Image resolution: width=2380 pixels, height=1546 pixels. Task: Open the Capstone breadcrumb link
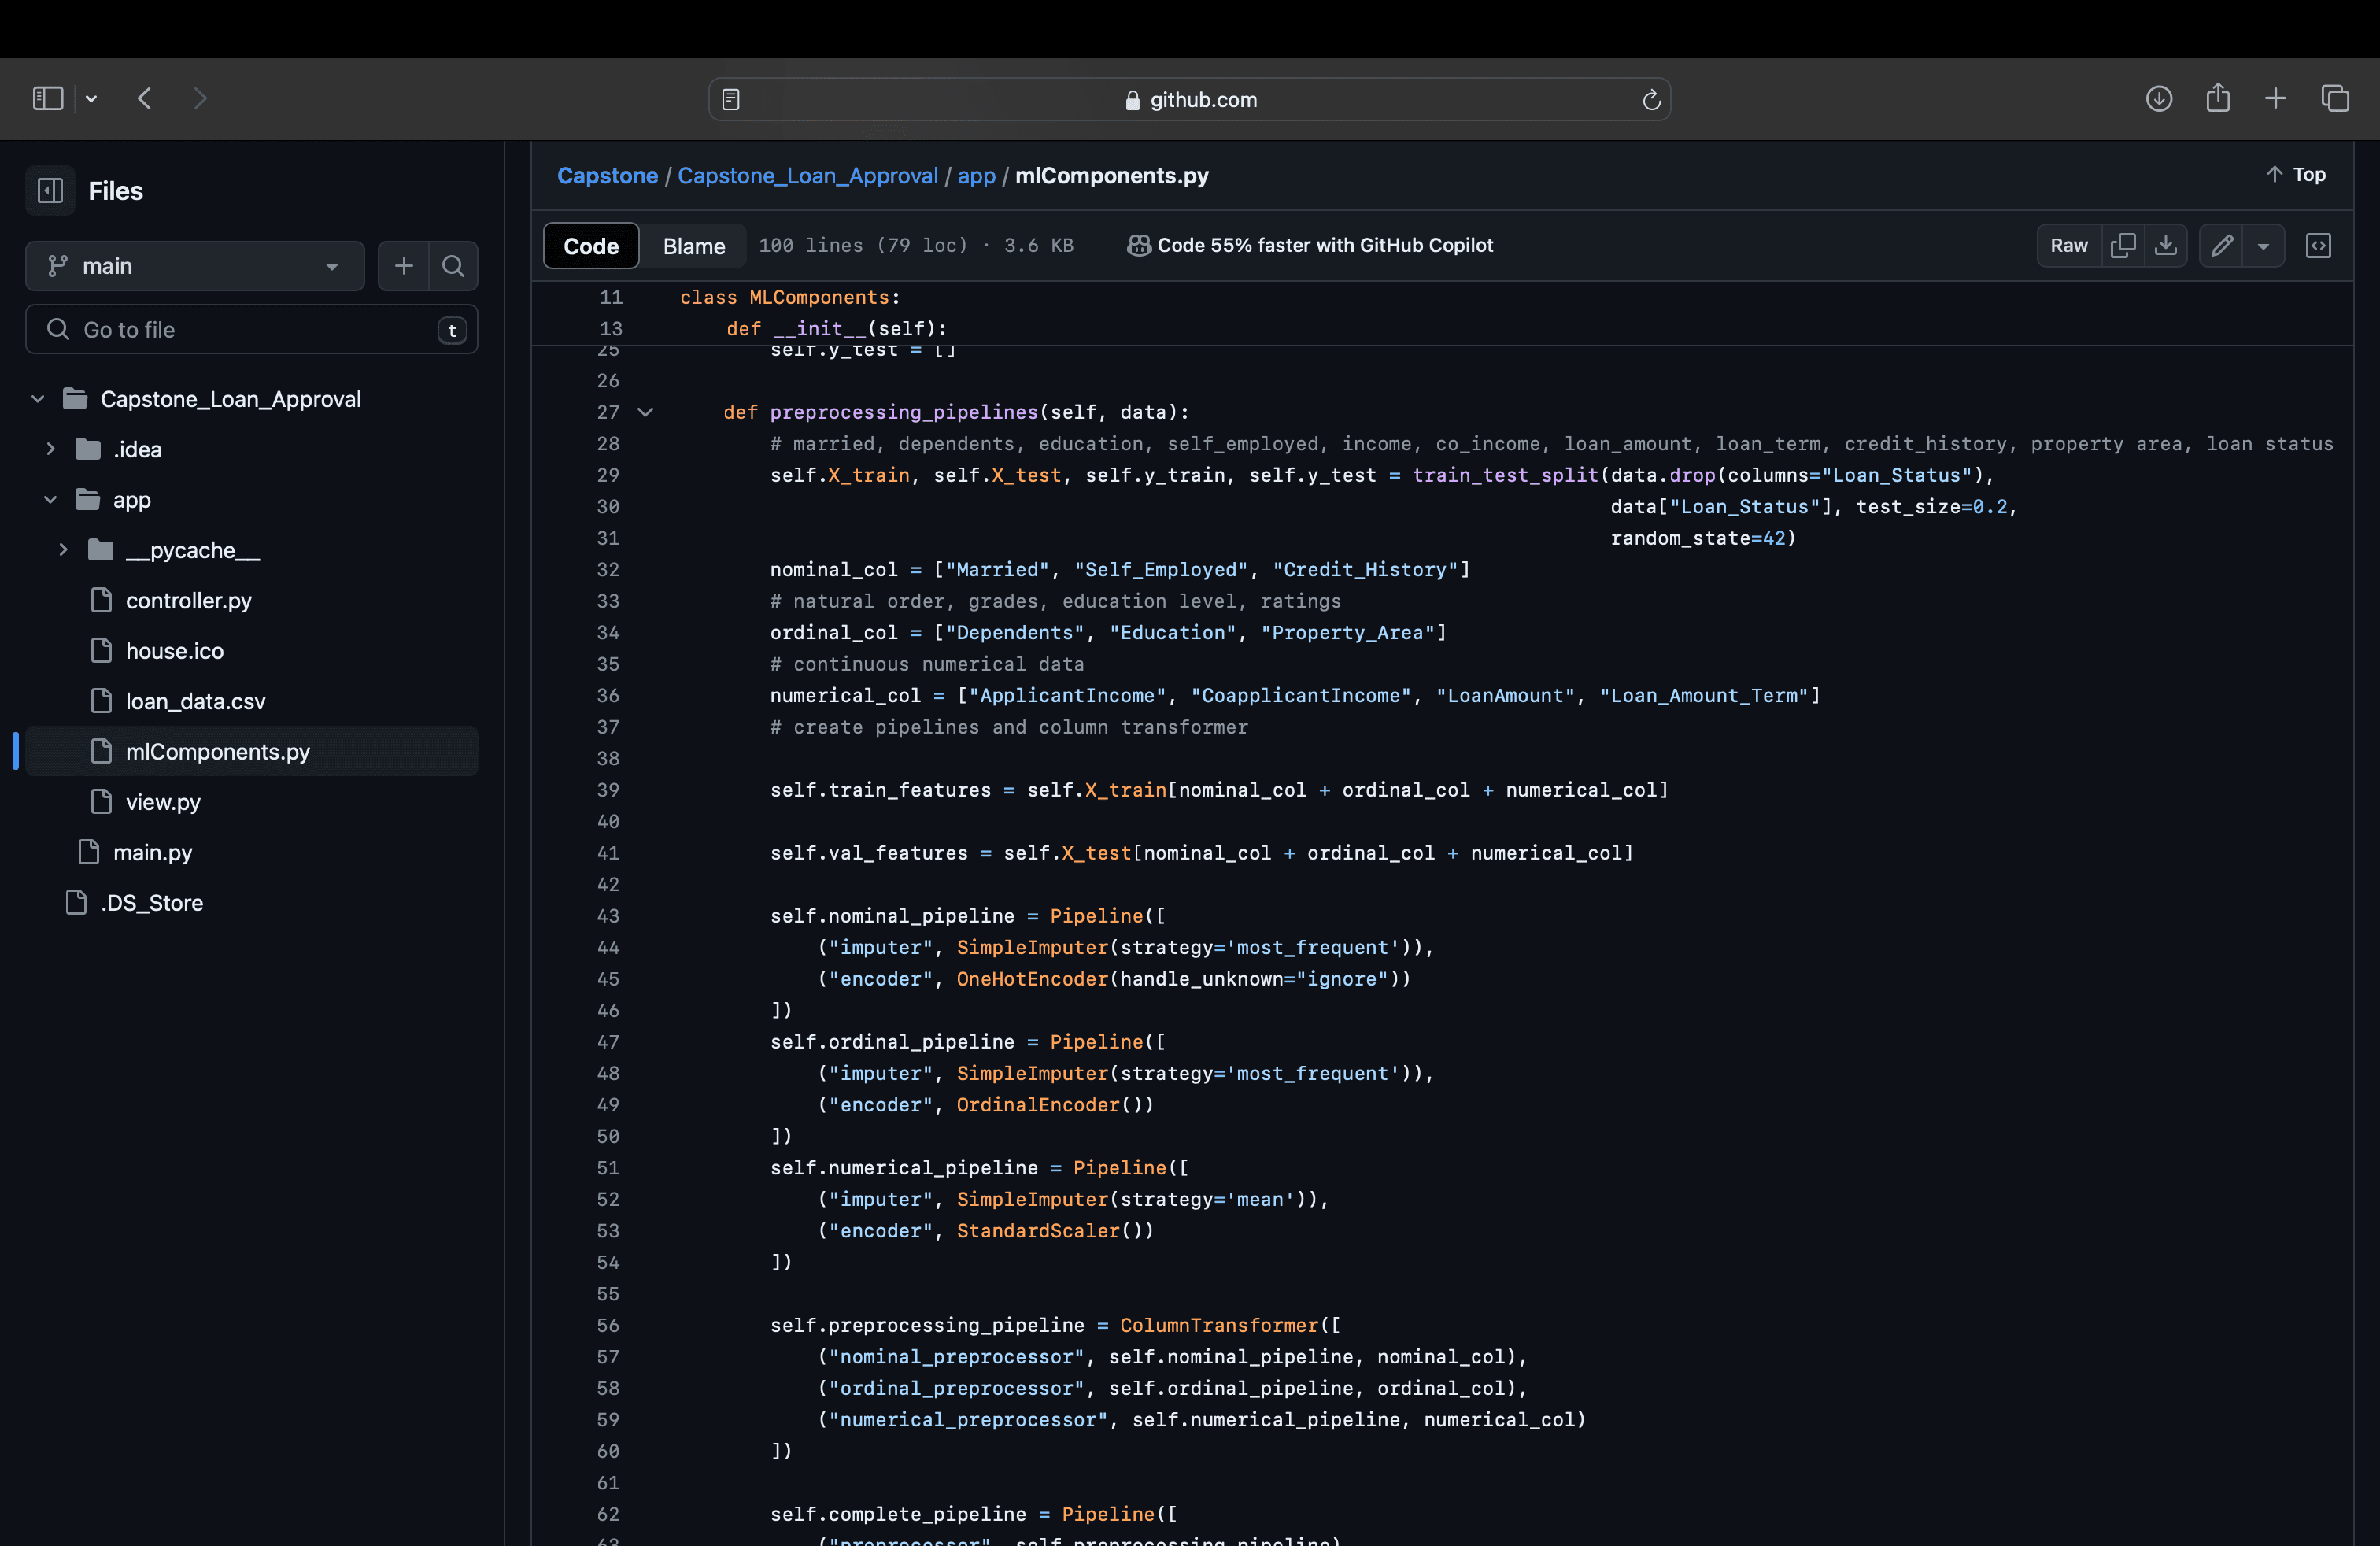[x=607, y=175]
